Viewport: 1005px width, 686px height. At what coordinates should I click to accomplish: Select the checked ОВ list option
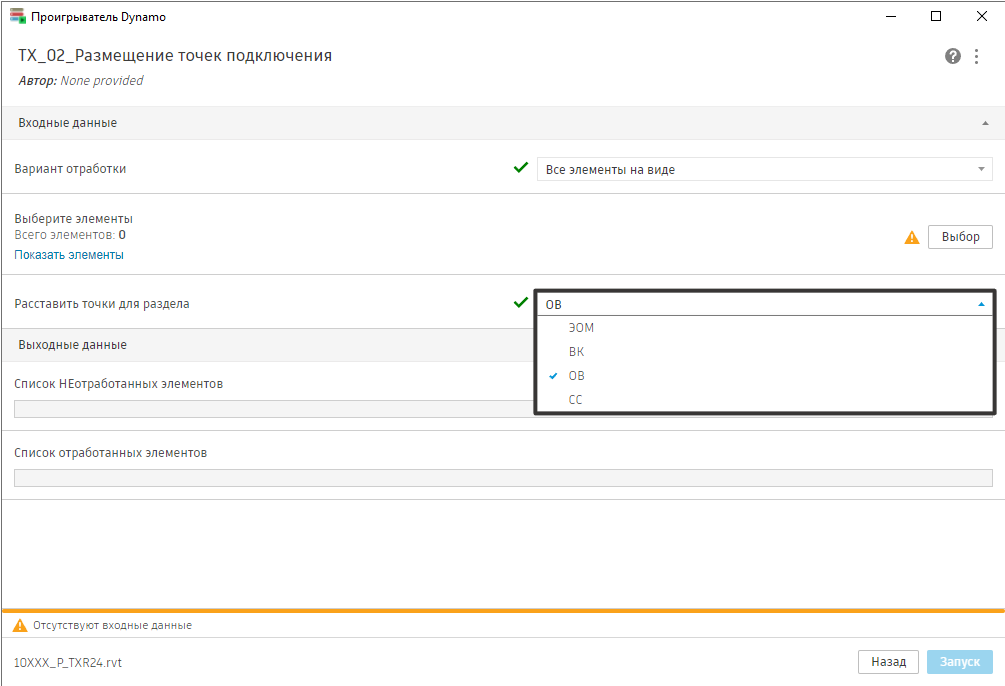click(x=576, y=376)
